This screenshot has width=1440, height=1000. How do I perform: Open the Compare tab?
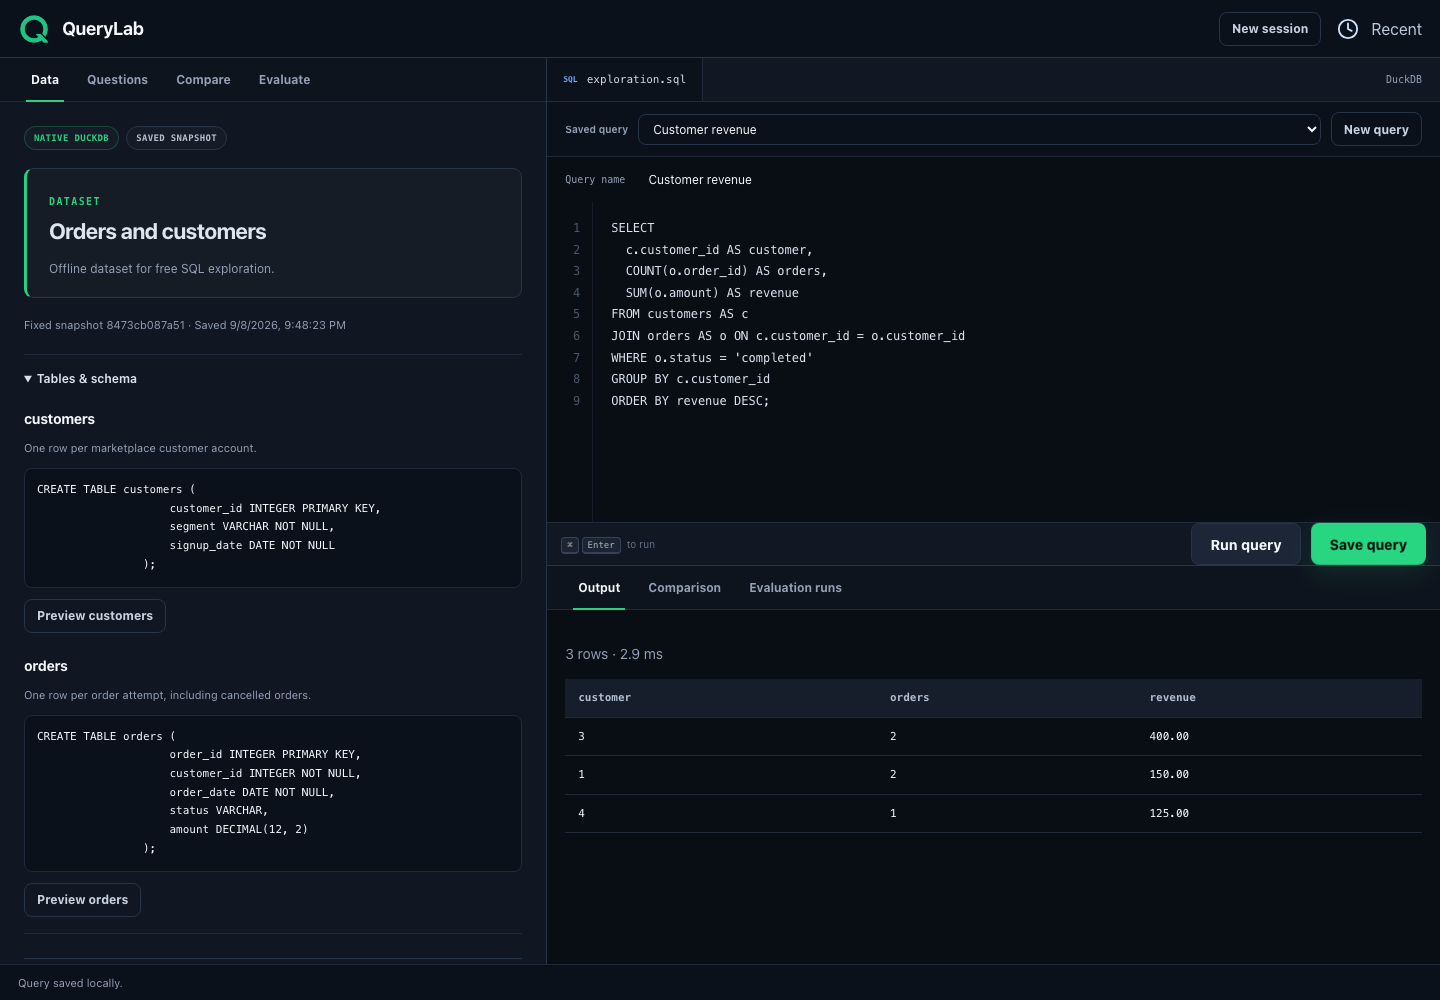203,80
